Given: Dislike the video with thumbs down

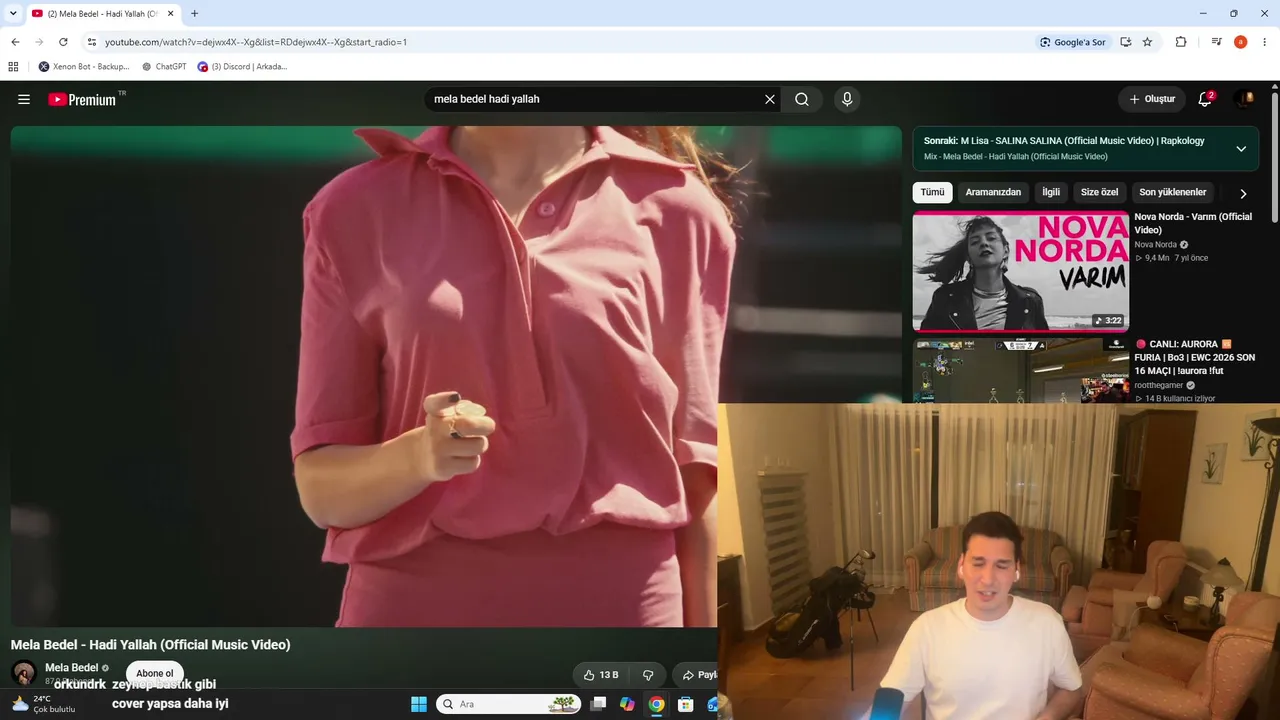Looking at the screenshot, I should click(x=648, y=675).
